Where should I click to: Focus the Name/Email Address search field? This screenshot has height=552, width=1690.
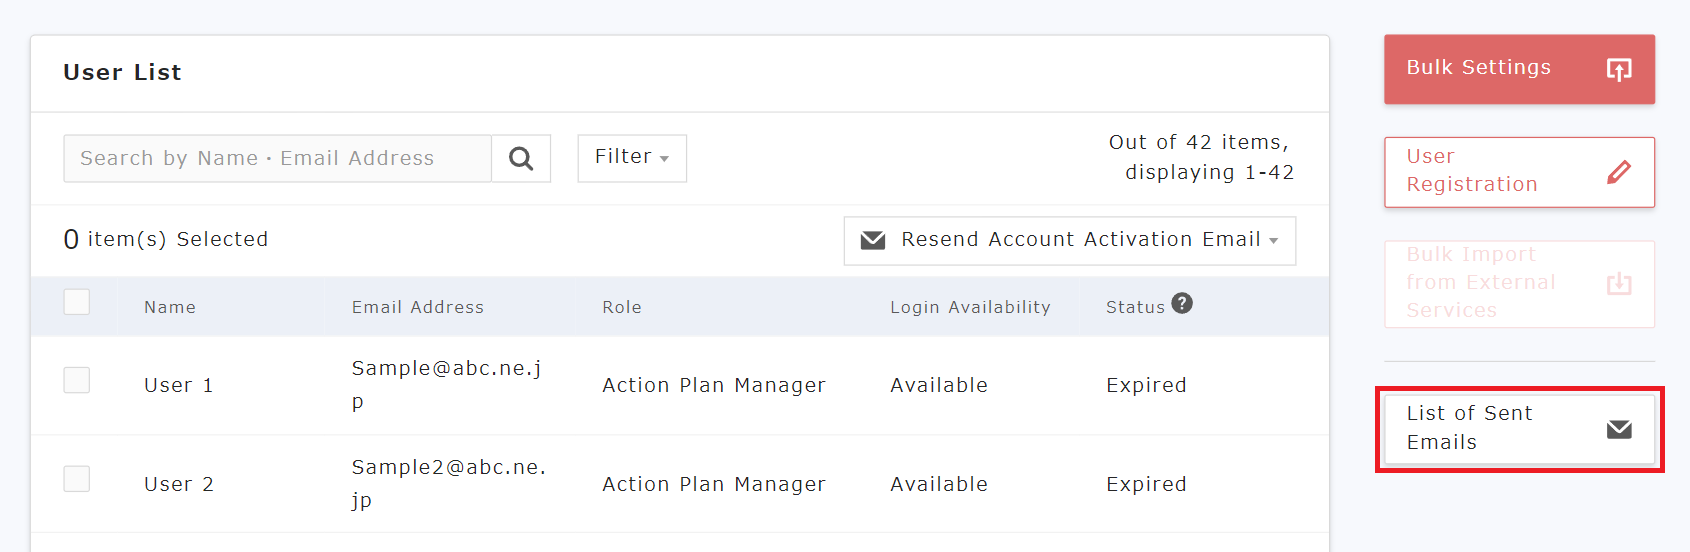tap(277, 158)
